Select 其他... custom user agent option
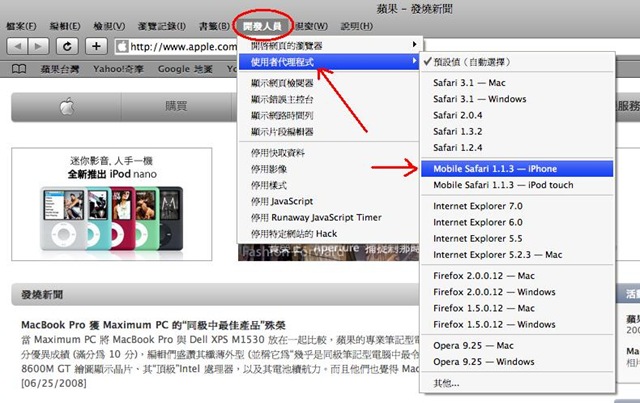The width and height of the screenshot is (640, 403). point(517,383)
